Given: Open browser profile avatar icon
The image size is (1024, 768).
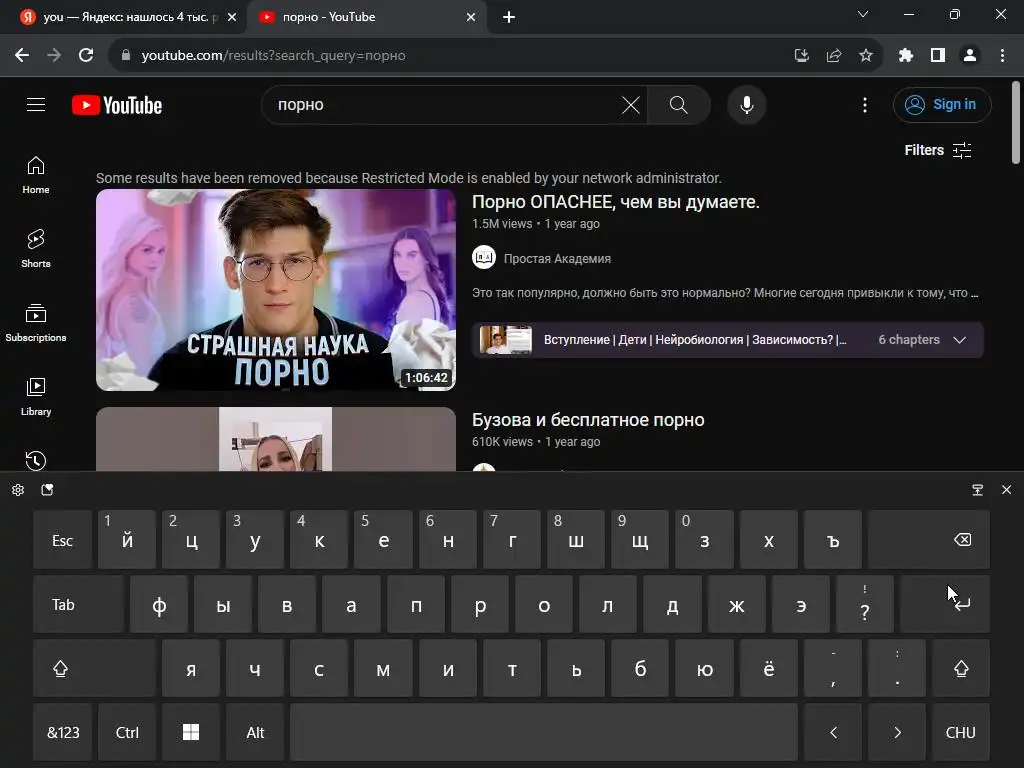Looking at the screenshot, I should pyautogui.click(x=970, y=56).
